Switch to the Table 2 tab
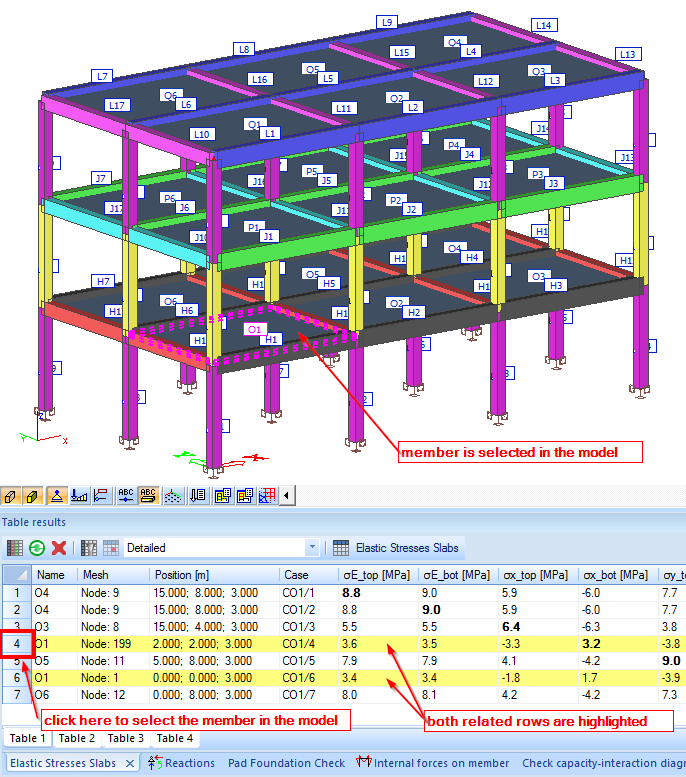Viewport: 686px width, 777px height. click(77, 738)
